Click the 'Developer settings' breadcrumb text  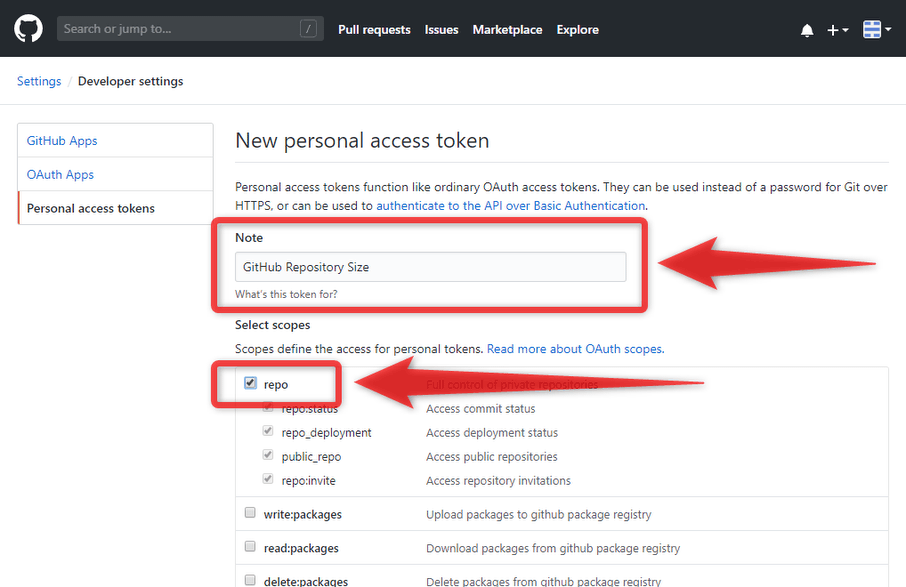(x=131, y=81)
